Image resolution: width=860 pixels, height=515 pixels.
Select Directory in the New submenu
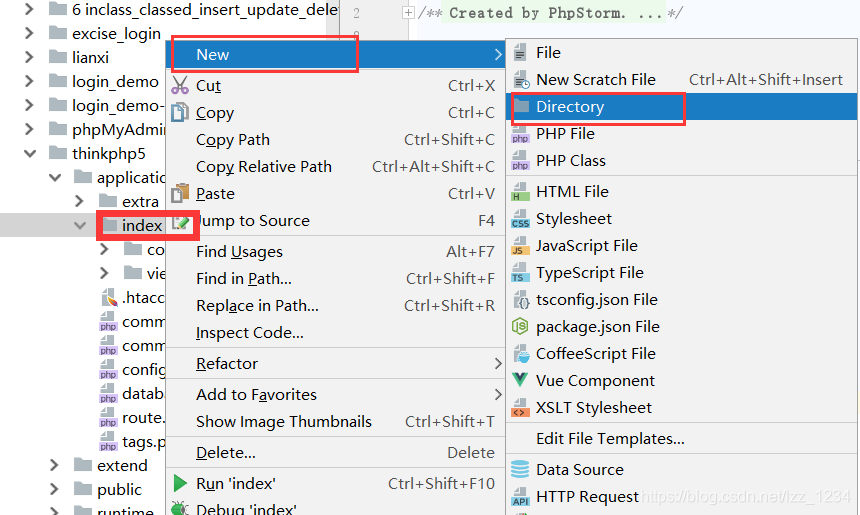coord(682,106)
